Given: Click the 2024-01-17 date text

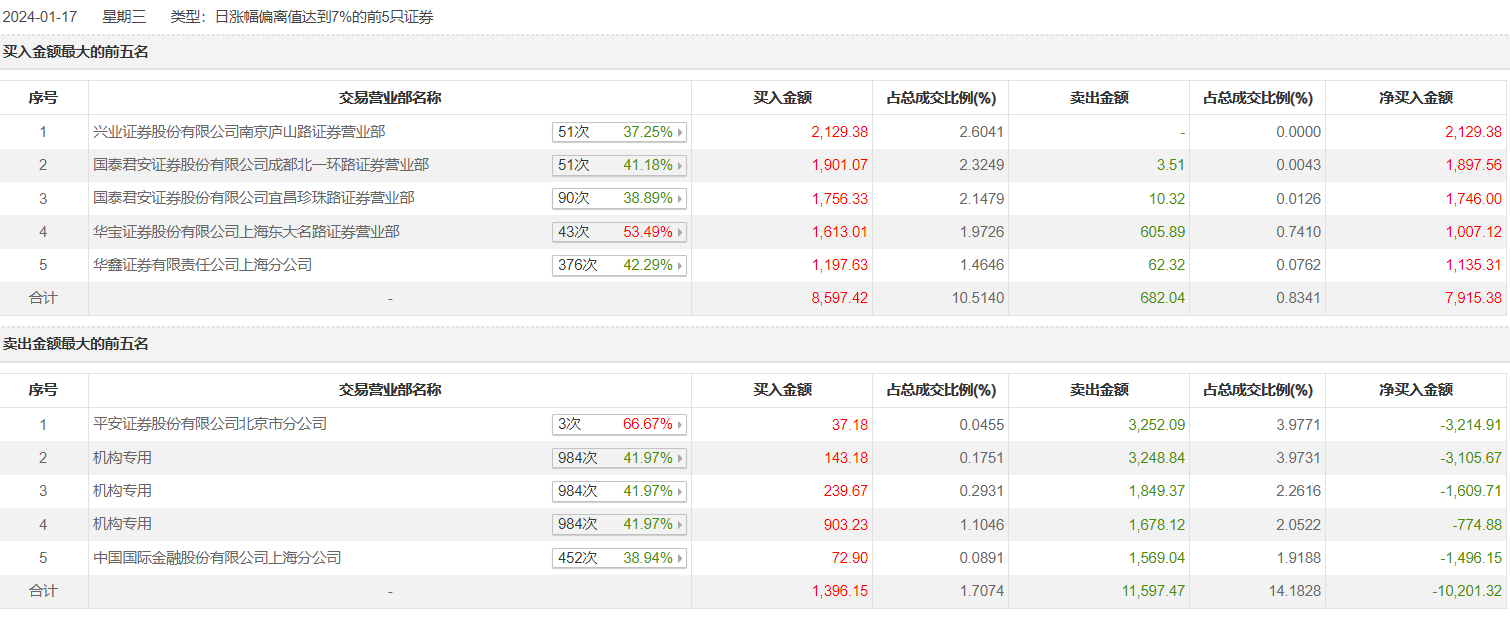Looking at the screenshot, I should [39, 17].
